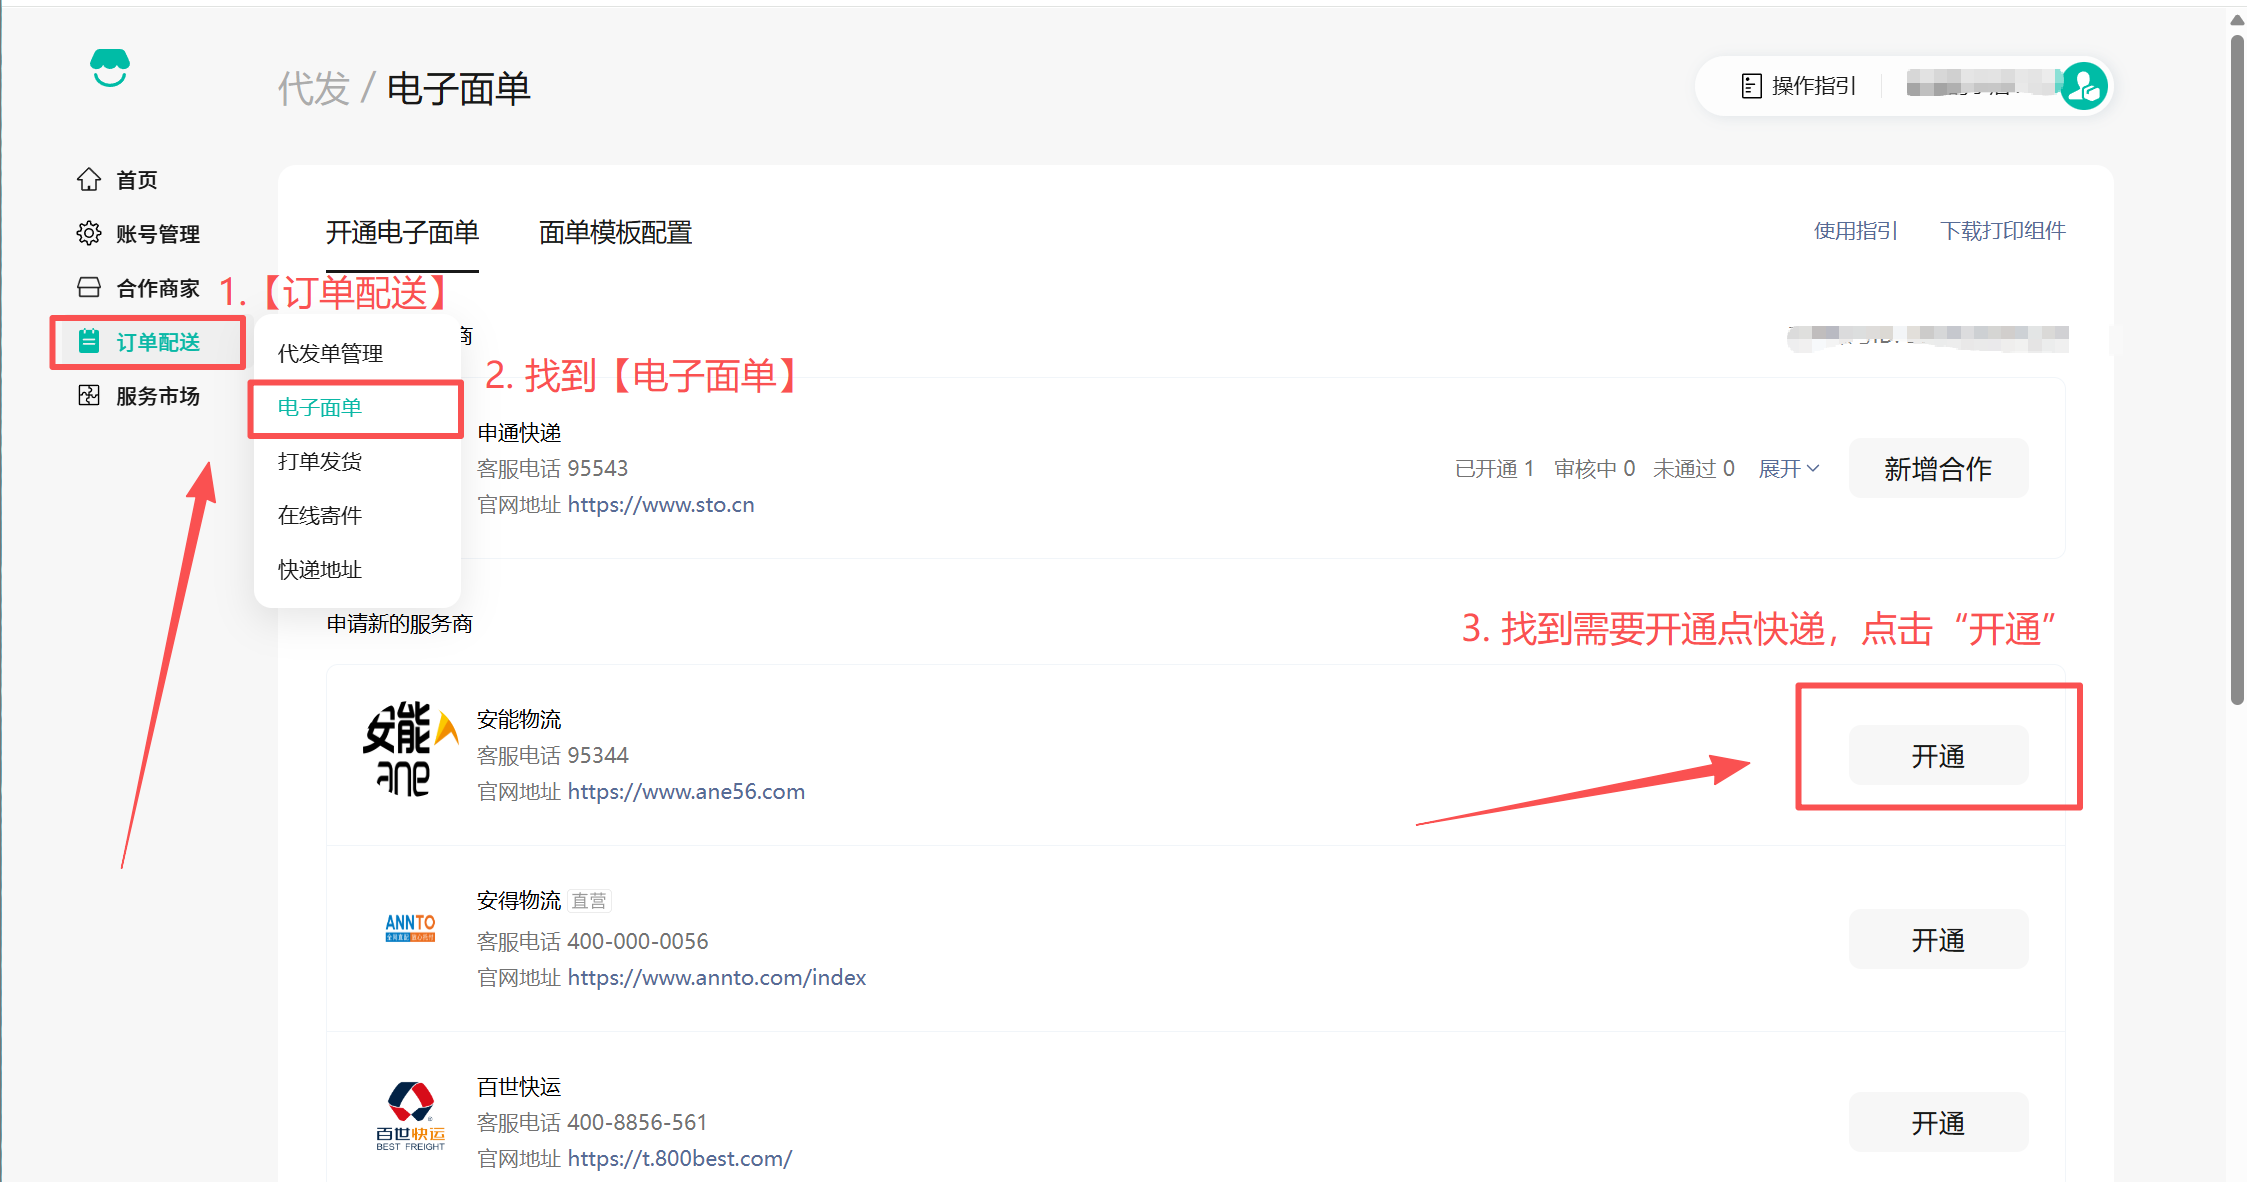Open the user avatar at top right
The width and height of the screenshot is (2247, 1182).
tap(2084, 86)
